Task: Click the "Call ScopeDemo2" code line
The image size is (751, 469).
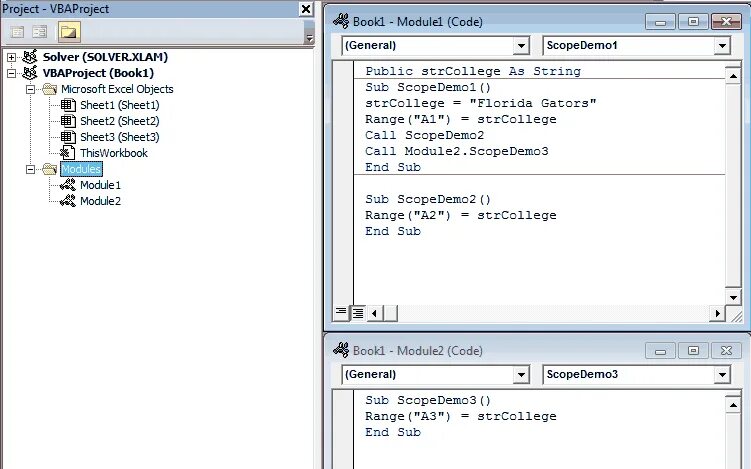Action: pos(425,135)
